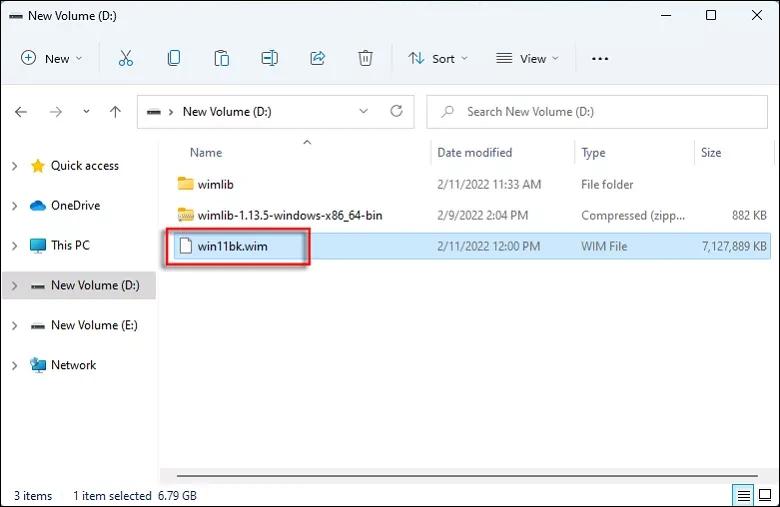Image resolution: width=780 pixels, height=507 pixels.
Task: Click the 3 items status bar text
Action: [33, 496]
